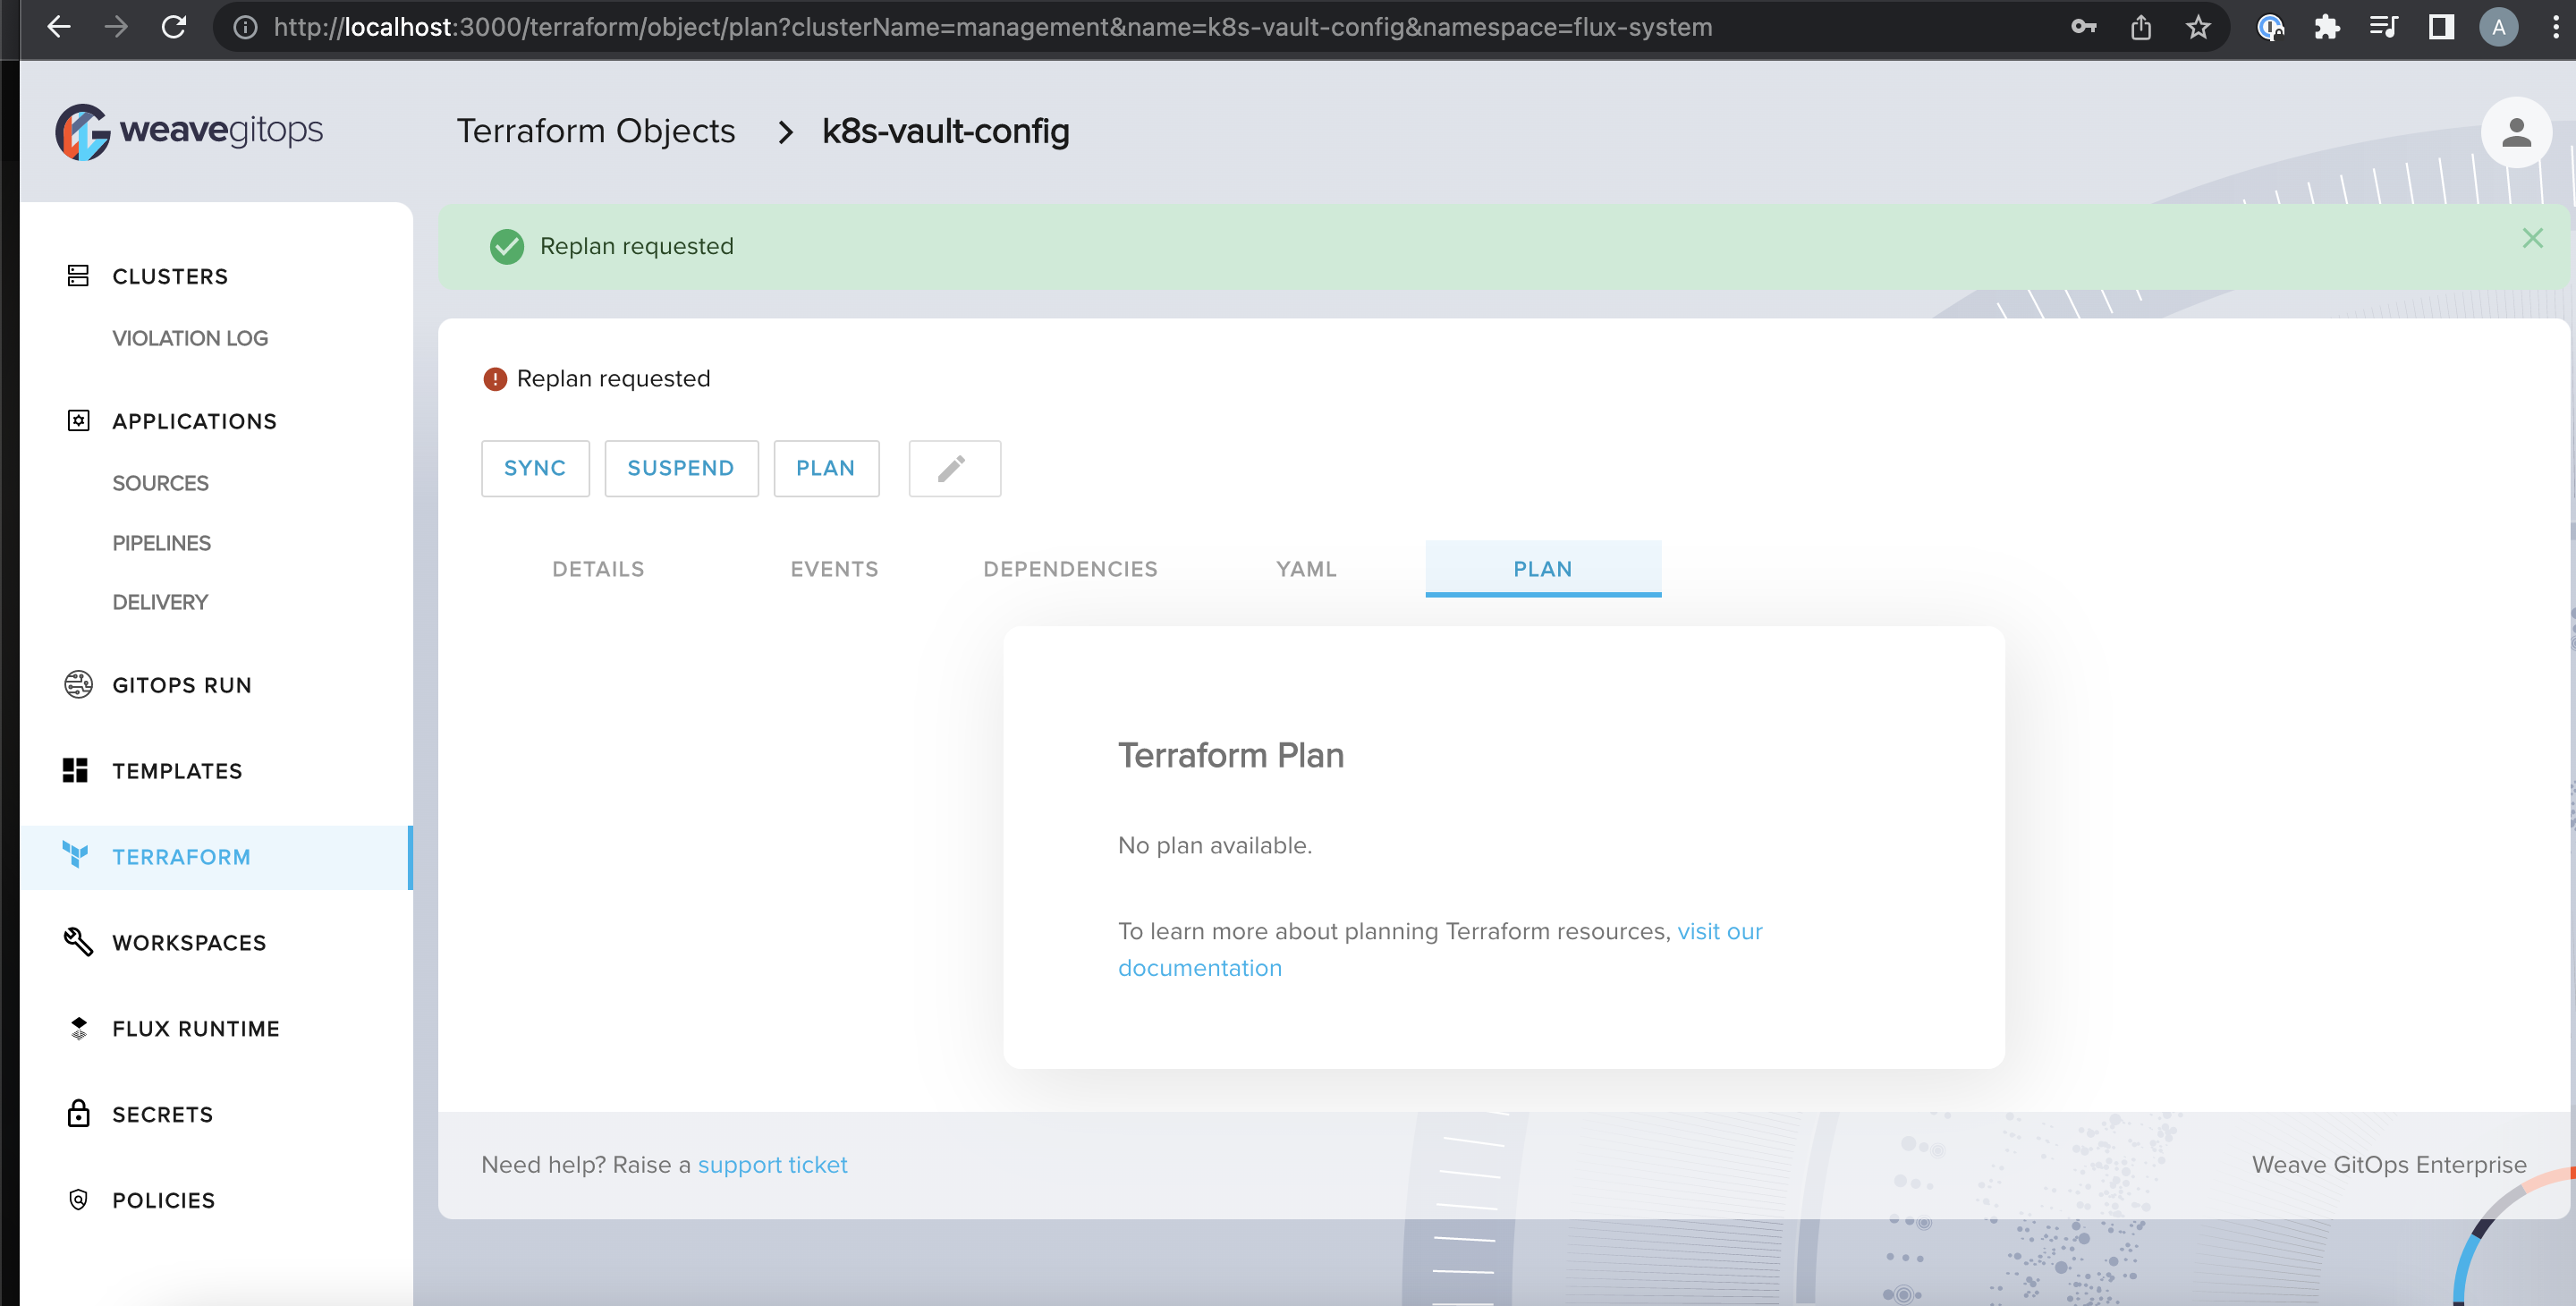Go to POLICIES section

tap(163, 1201)
